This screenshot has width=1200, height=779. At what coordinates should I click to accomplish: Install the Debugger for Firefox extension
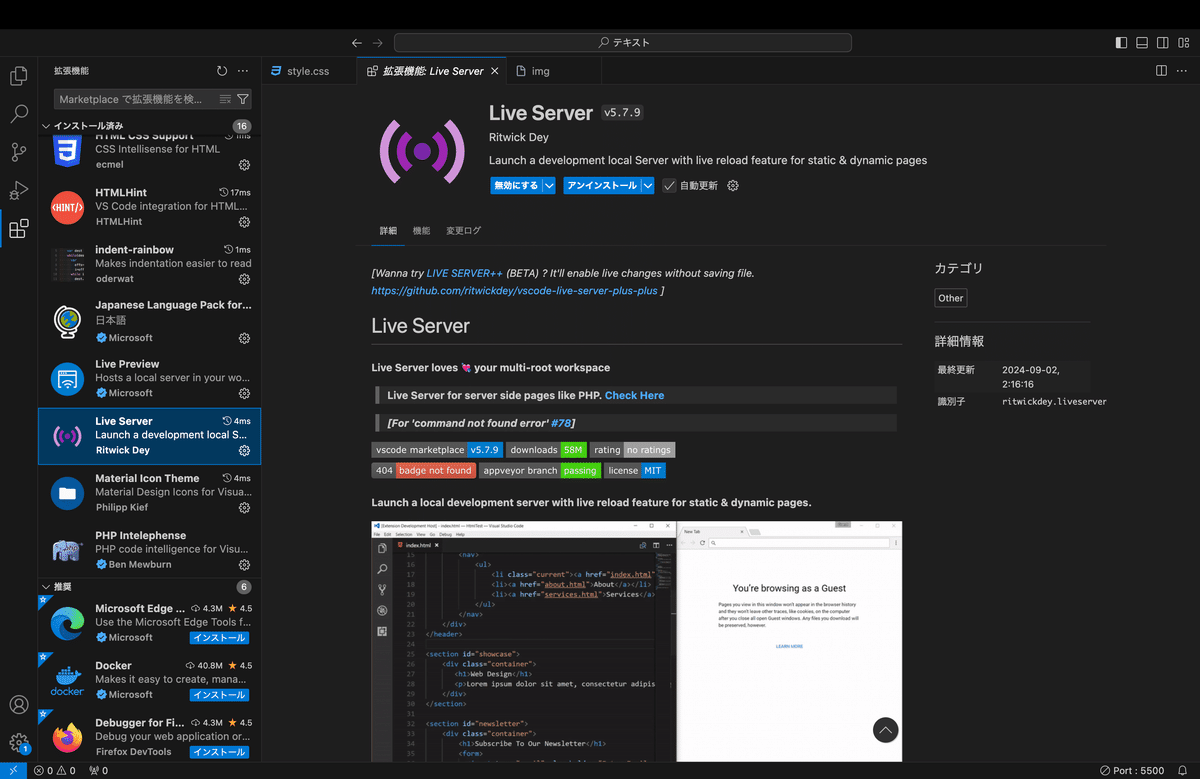click(219, 752)
